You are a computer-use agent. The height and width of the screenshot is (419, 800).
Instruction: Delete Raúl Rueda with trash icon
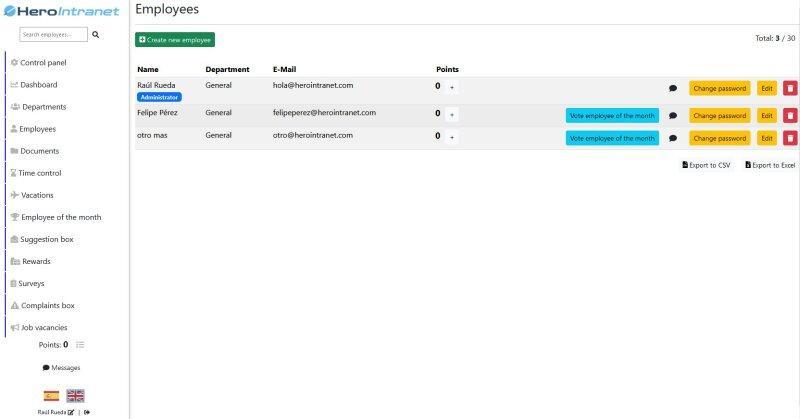pos(790,88)
